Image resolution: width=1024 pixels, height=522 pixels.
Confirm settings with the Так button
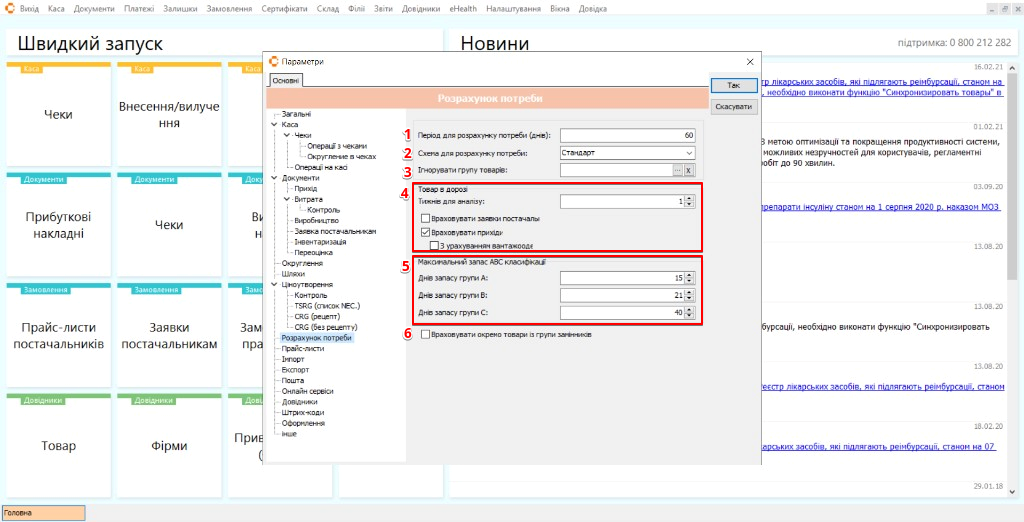[x=734, y=86]
